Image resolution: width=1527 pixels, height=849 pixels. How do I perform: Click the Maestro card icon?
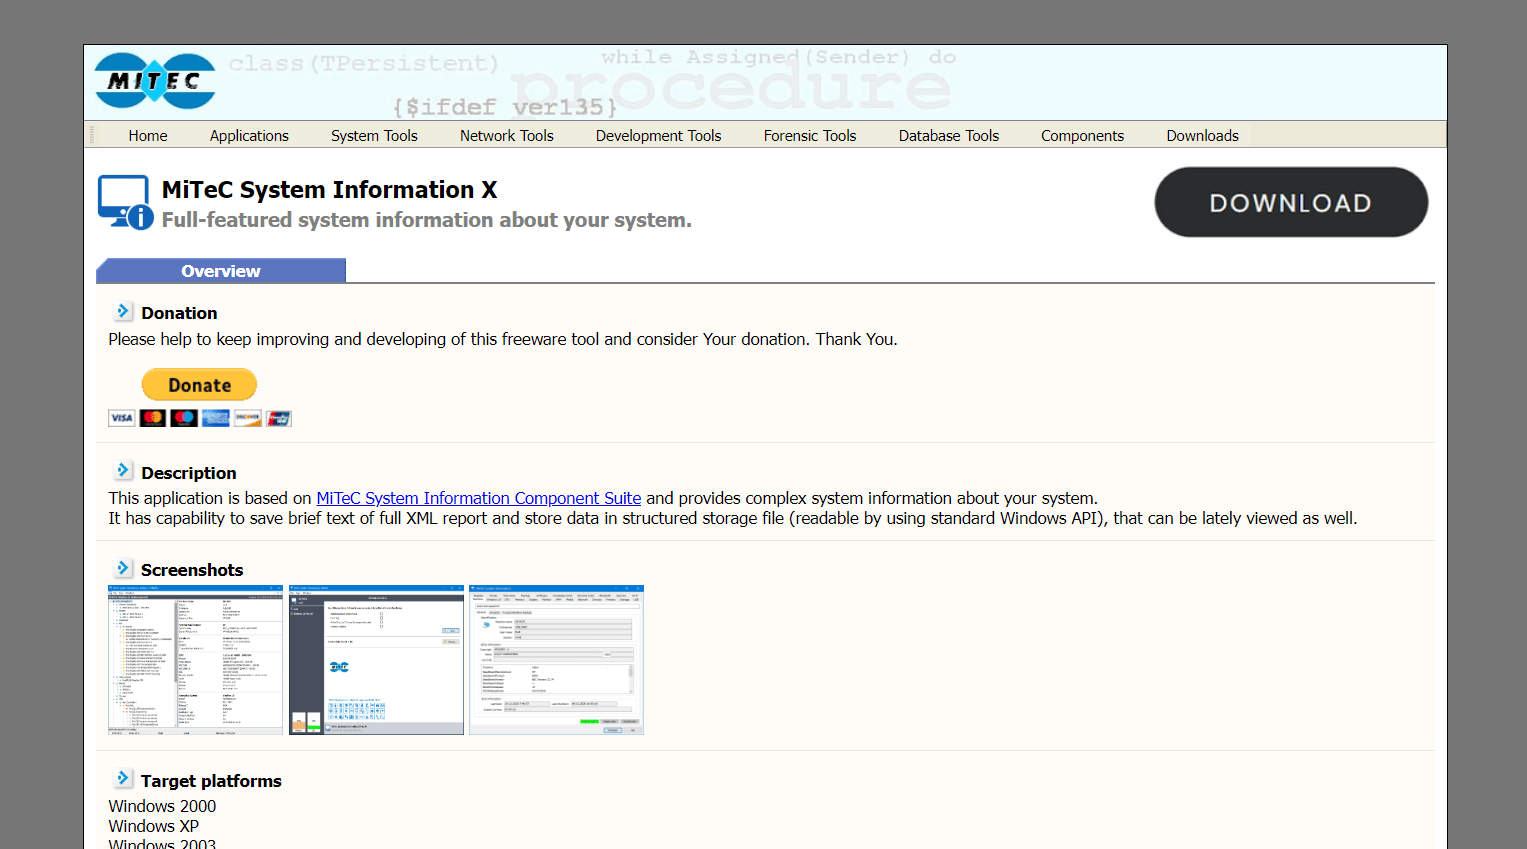pyautogui.click(x=184, y=418)
